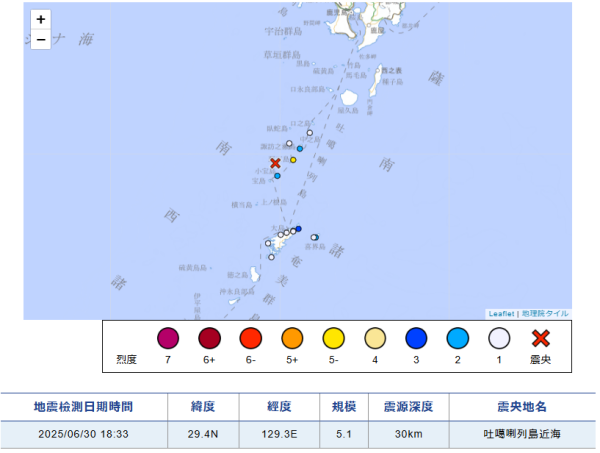Click the 緯度 column header

[203, 407]
